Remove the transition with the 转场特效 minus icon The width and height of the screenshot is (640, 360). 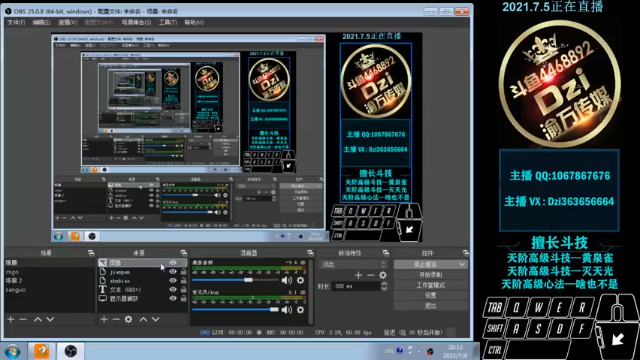tap(370, 275)
